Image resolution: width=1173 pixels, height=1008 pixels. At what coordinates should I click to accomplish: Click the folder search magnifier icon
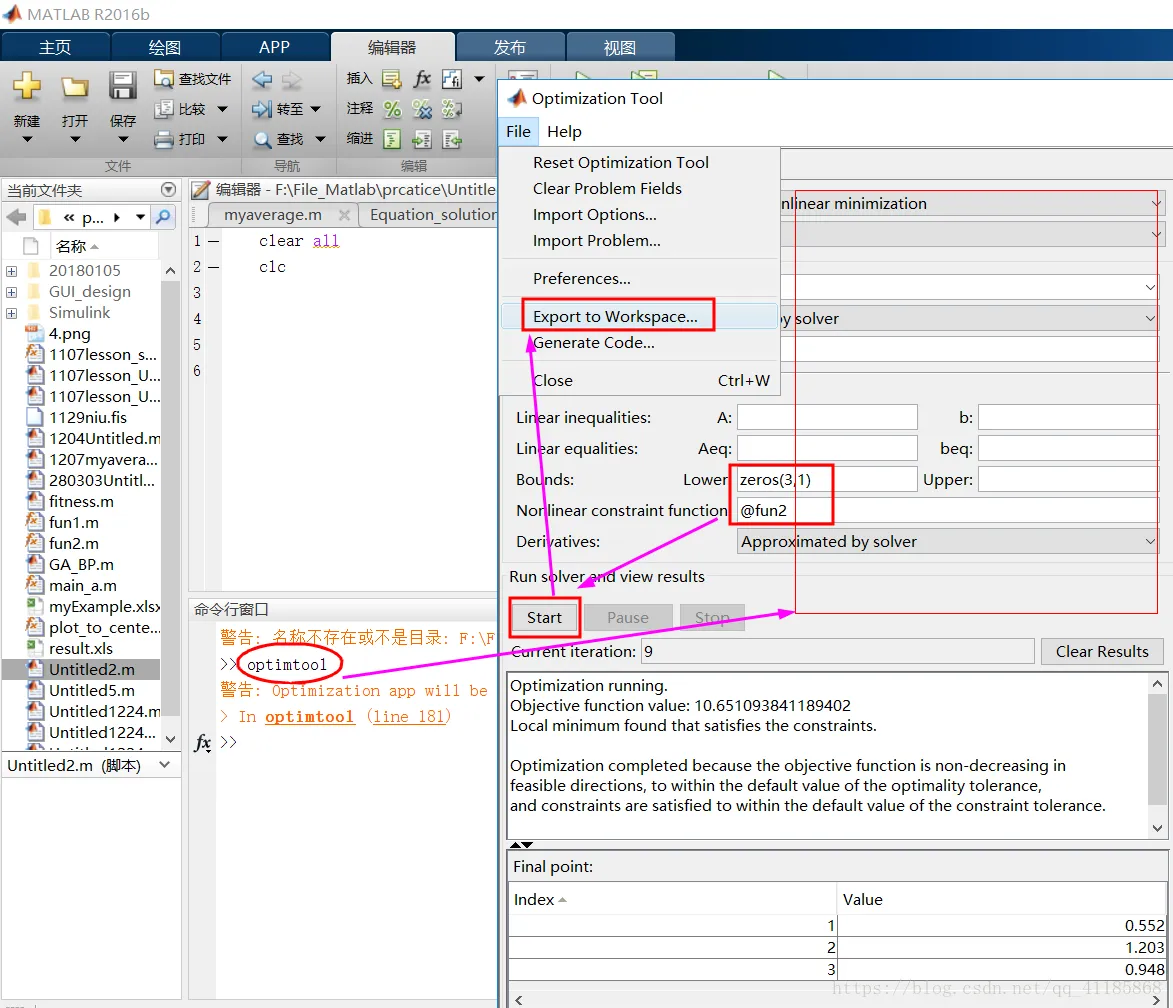tap(163, 217)
